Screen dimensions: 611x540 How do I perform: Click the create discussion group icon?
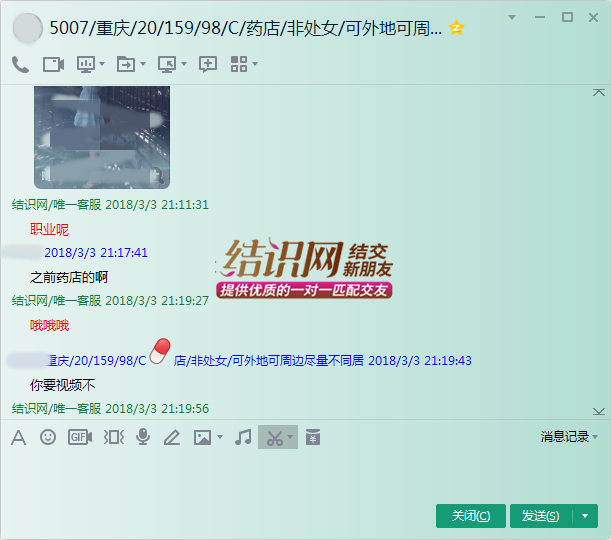pyautogui.click(x=208, y=64)
